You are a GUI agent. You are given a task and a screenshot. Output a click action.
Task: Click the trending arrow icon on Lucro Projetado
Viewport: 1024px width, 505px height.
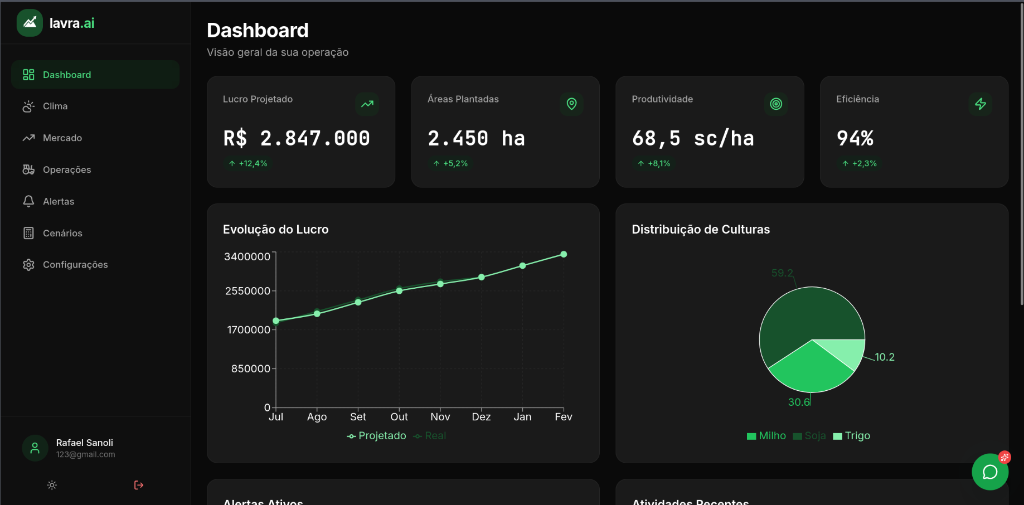[367, 104]
